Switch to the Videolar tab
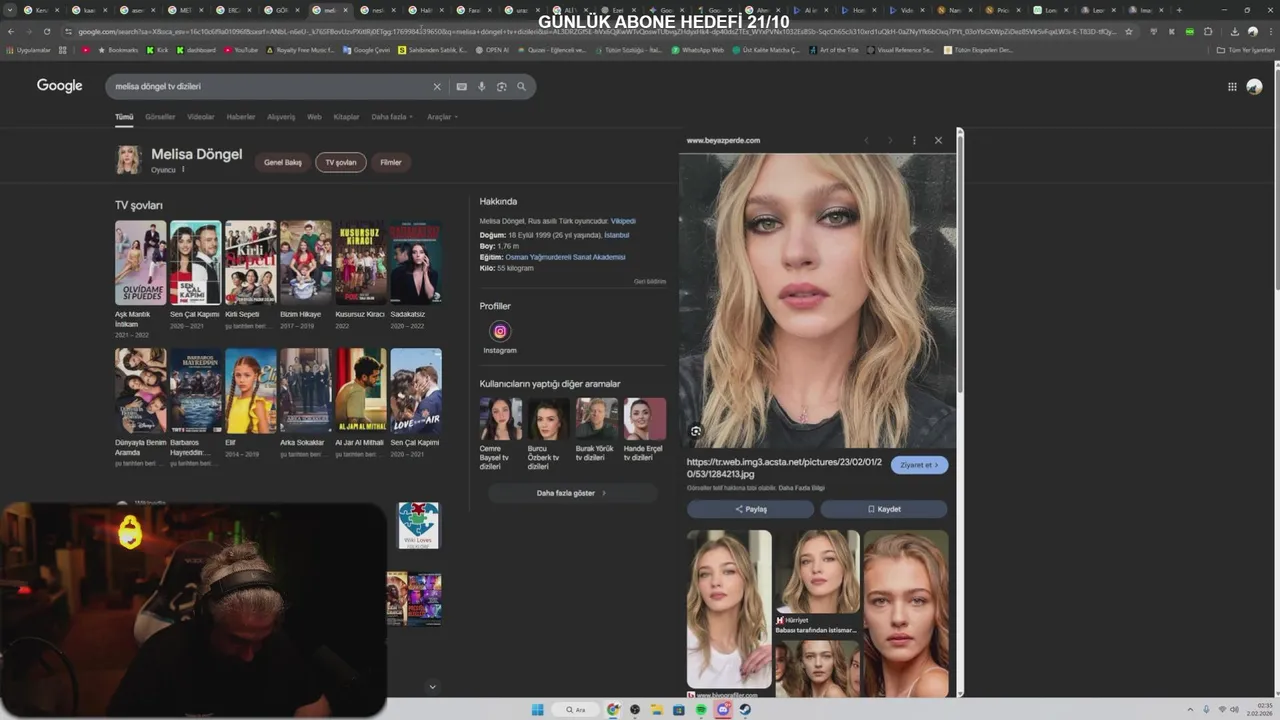 201,117
